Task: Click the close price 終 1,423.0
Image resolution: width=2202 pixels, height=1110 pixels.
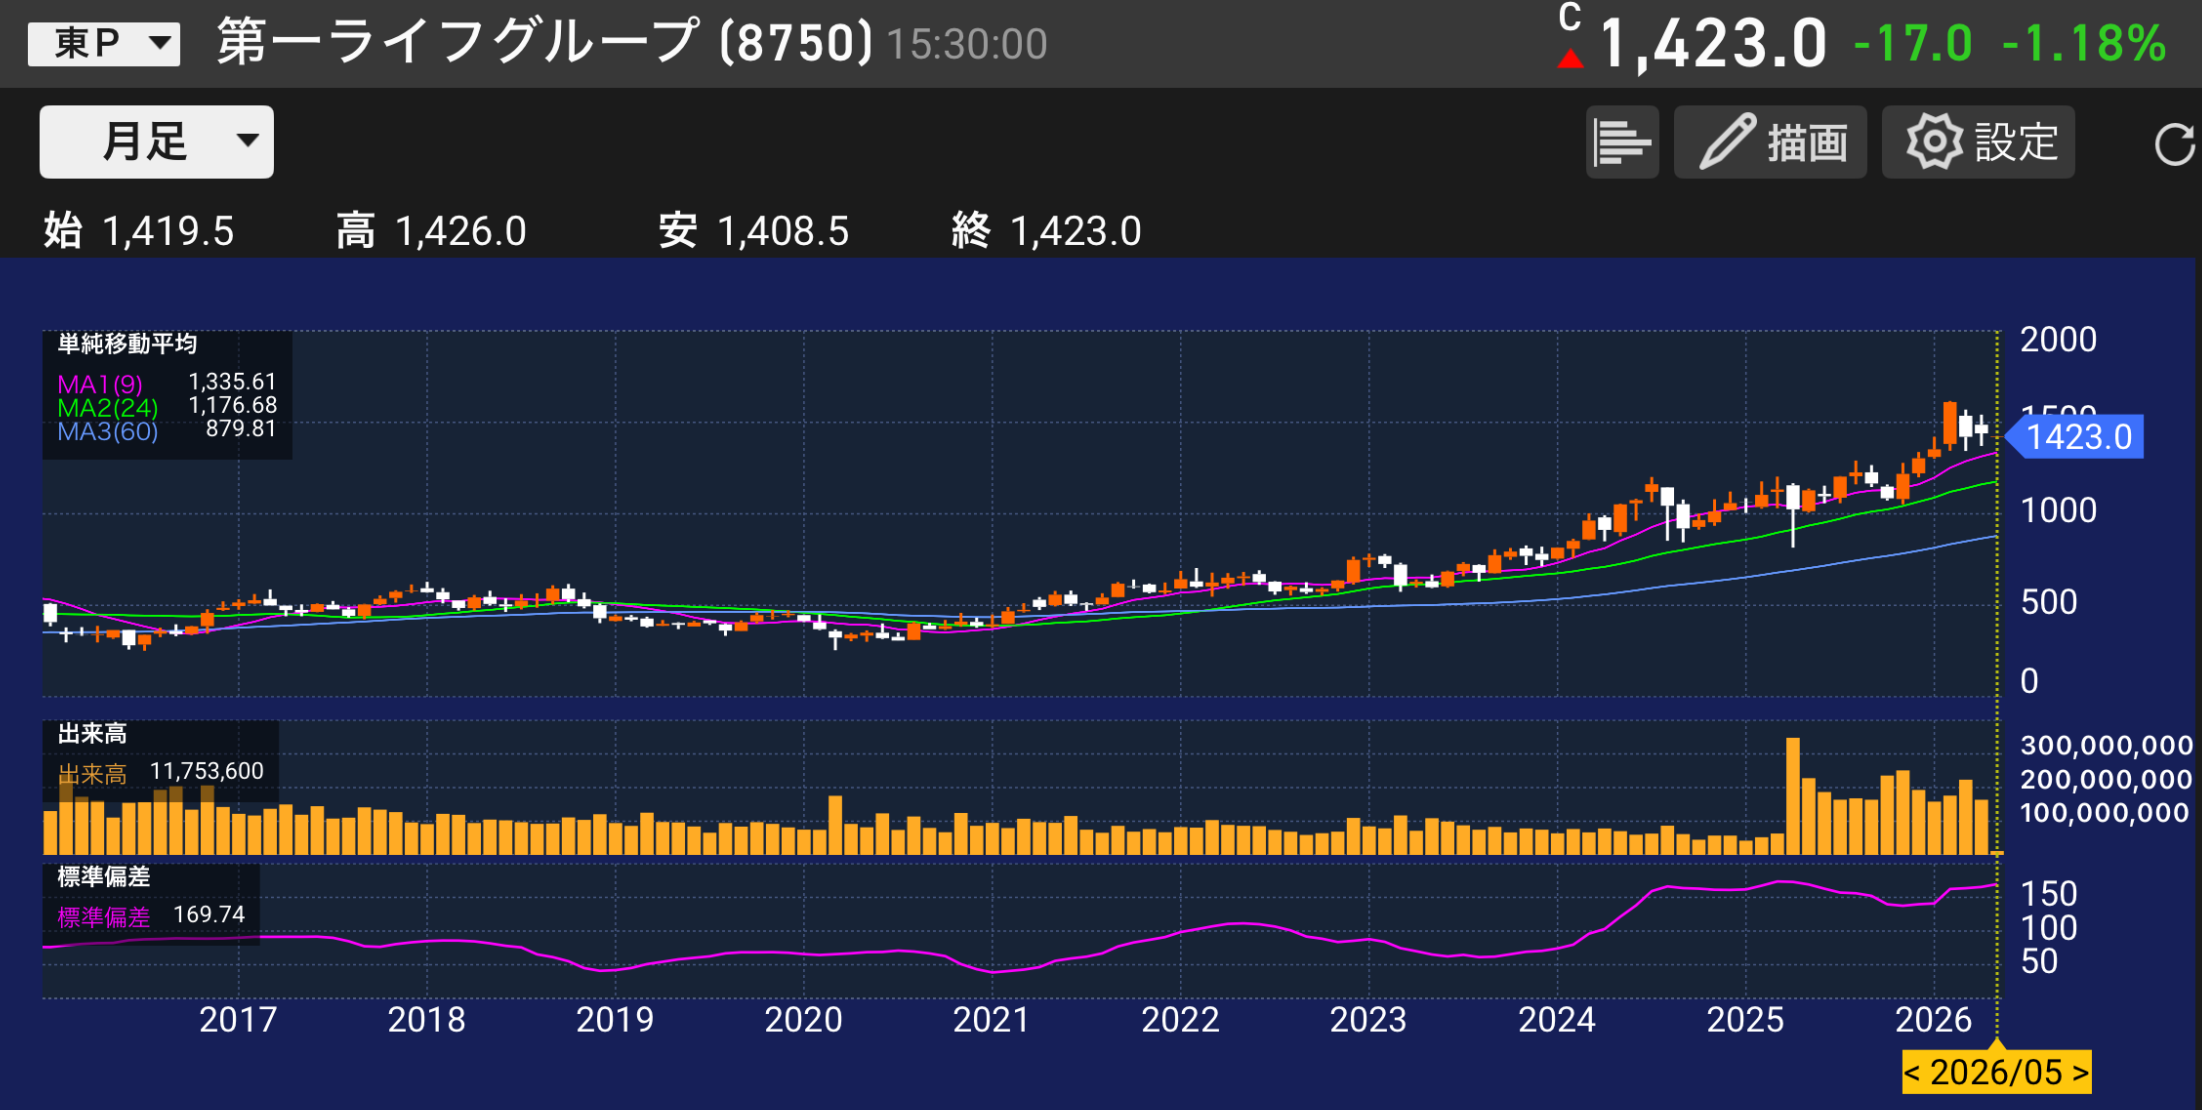Action: tap(1046, 231)
